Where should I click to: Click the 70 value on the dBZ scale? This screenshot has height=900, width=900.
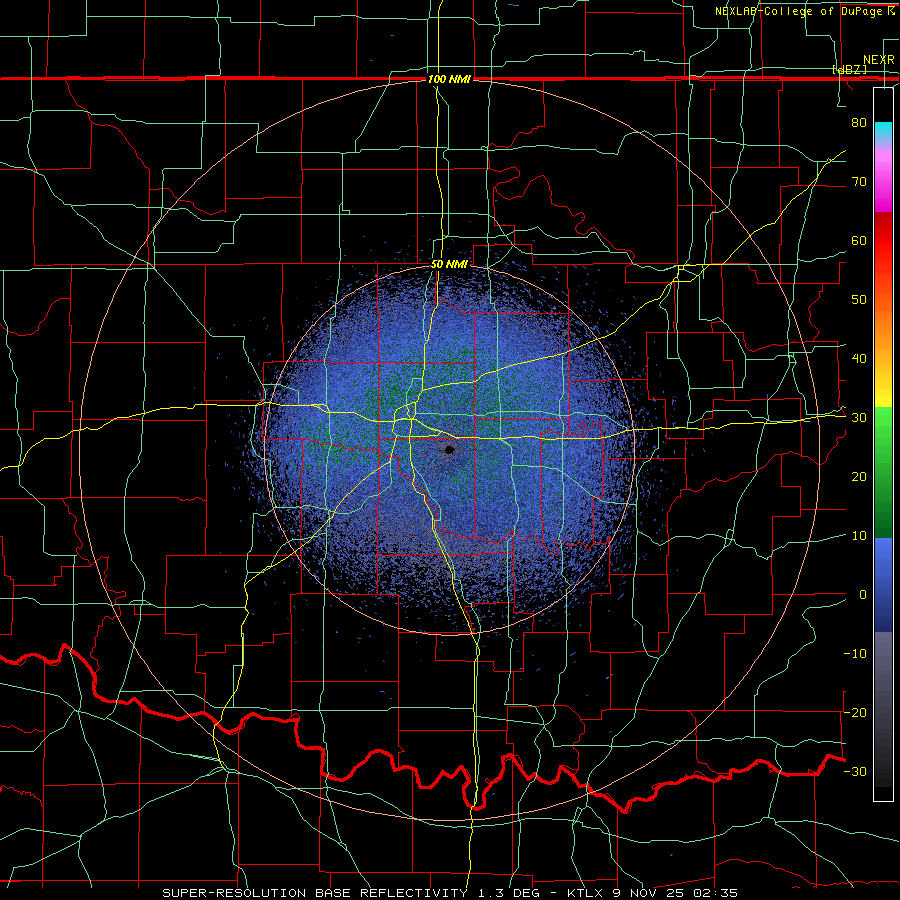click(x=859, y=181)
